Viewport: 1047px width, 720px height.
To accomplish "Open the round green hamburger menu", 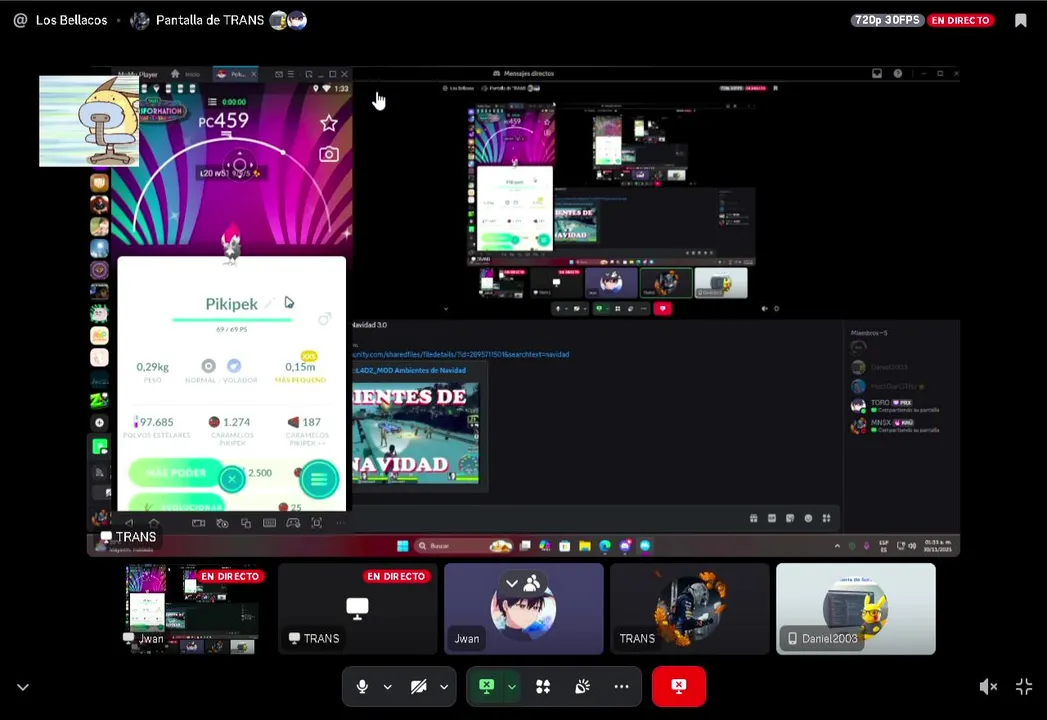I will point(319,479).
